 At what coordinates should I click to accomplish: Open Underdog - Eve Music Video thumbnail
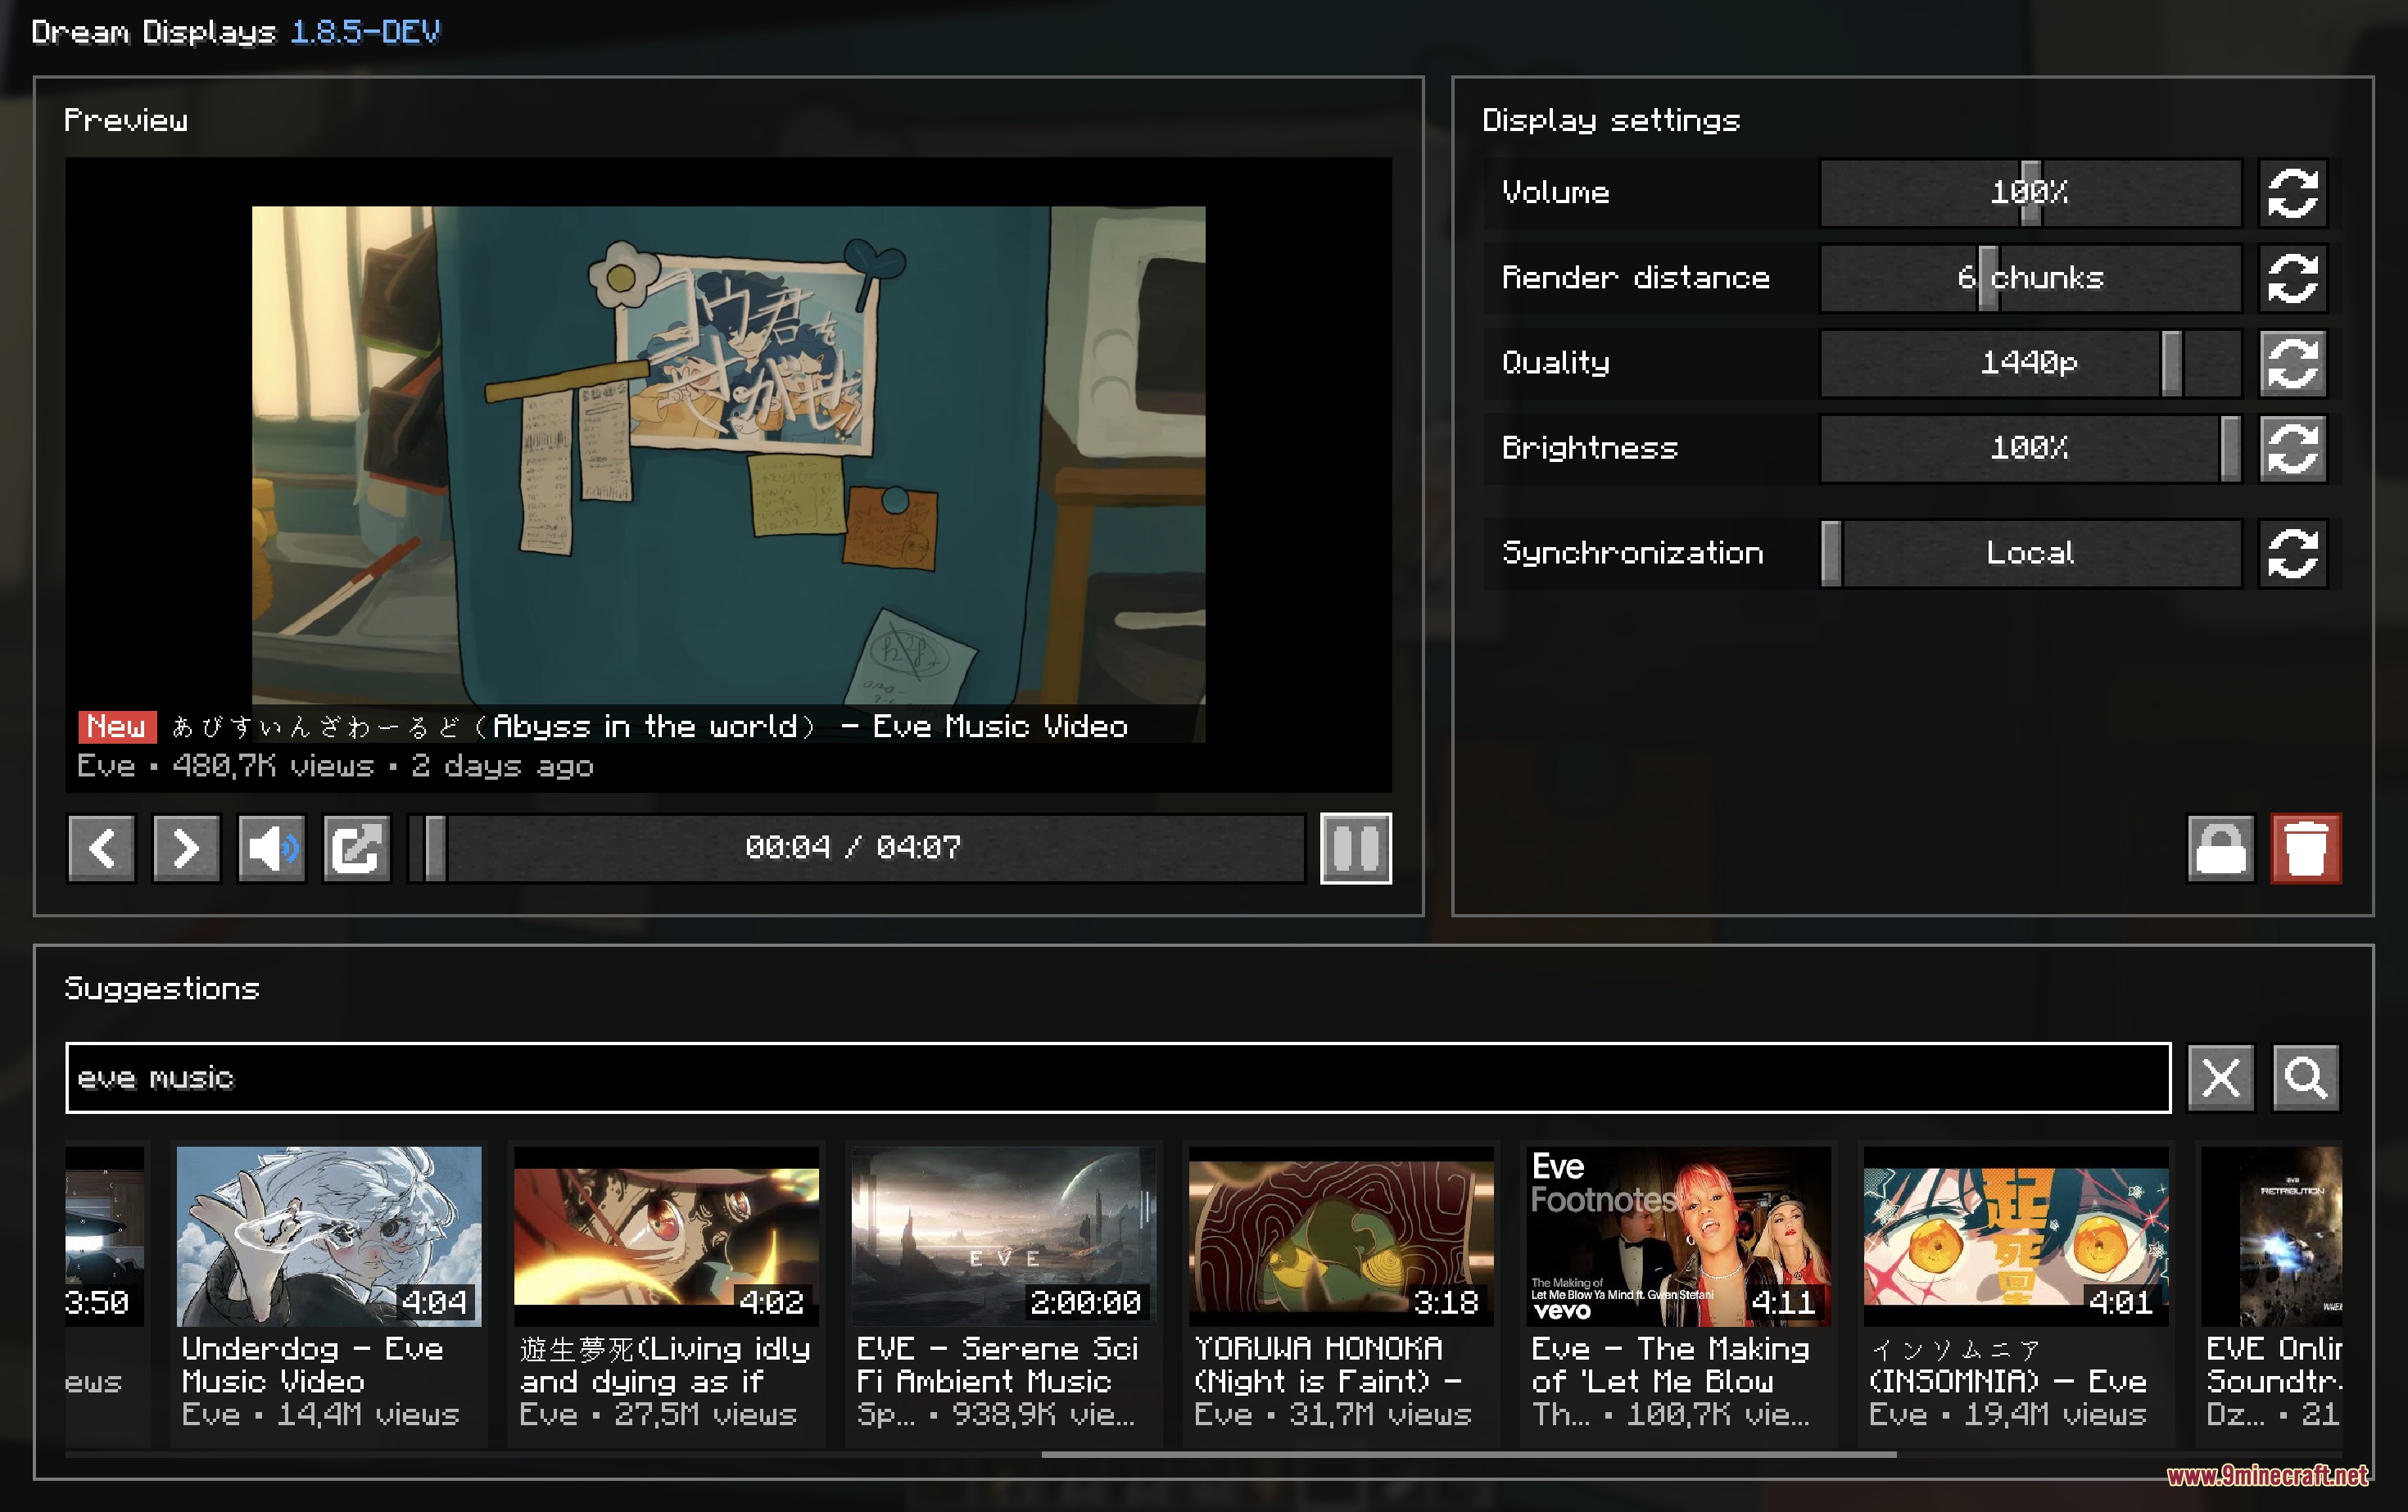[329, 1236]
